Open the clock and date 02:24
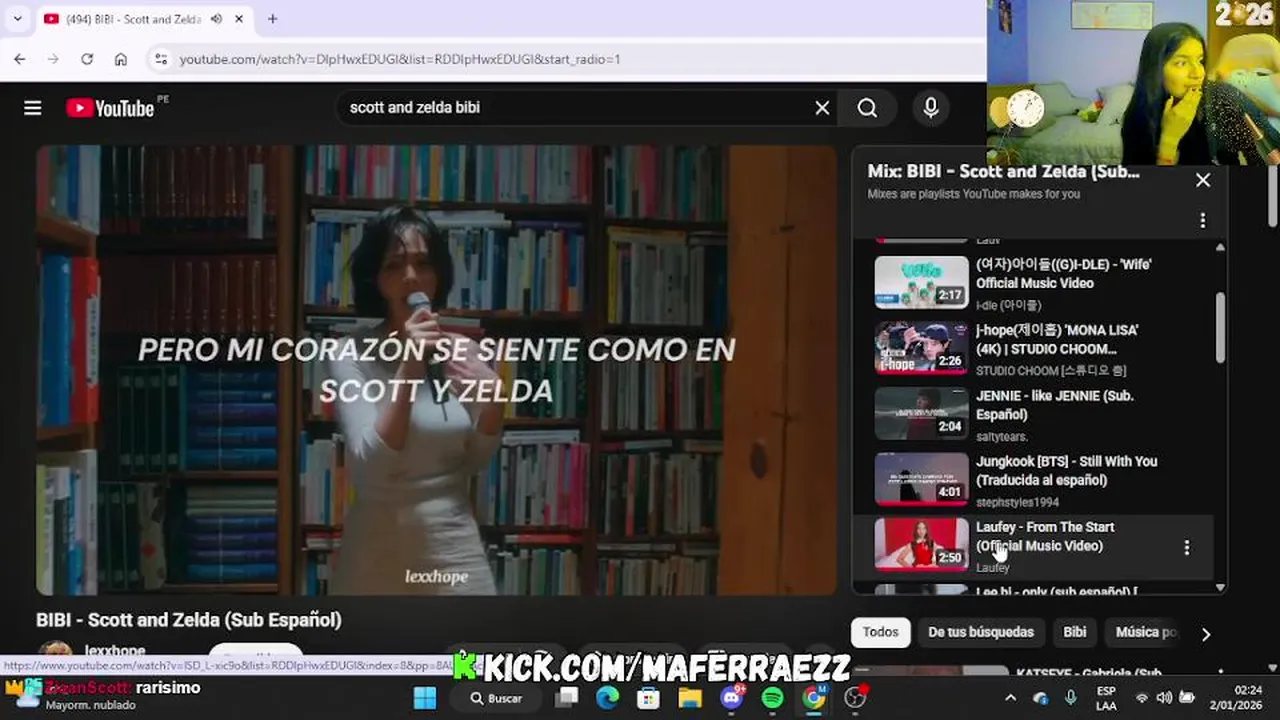 pyautogui.click(x=1236, y=698)
